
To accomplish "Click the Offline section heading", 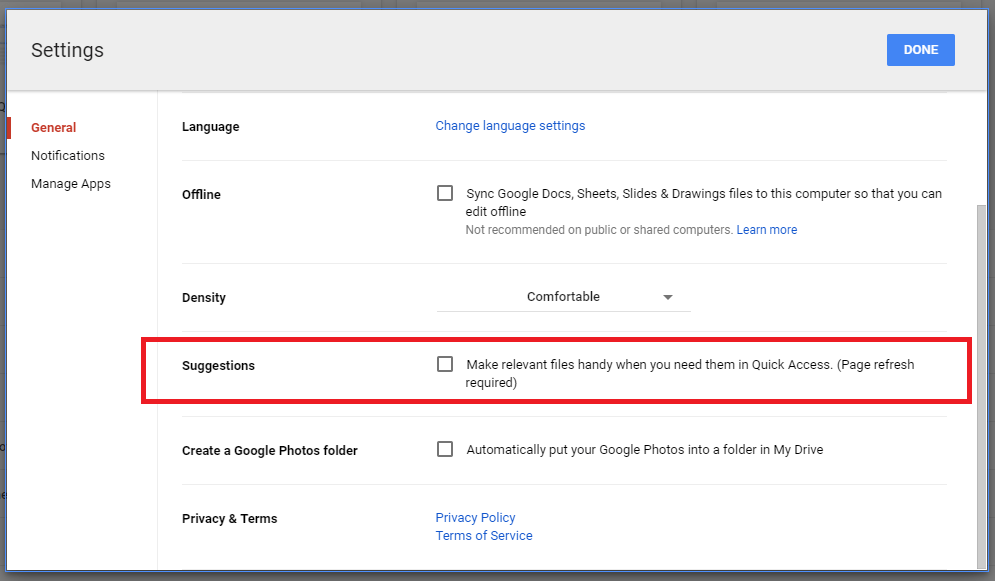I will click(x=201, y=194).
